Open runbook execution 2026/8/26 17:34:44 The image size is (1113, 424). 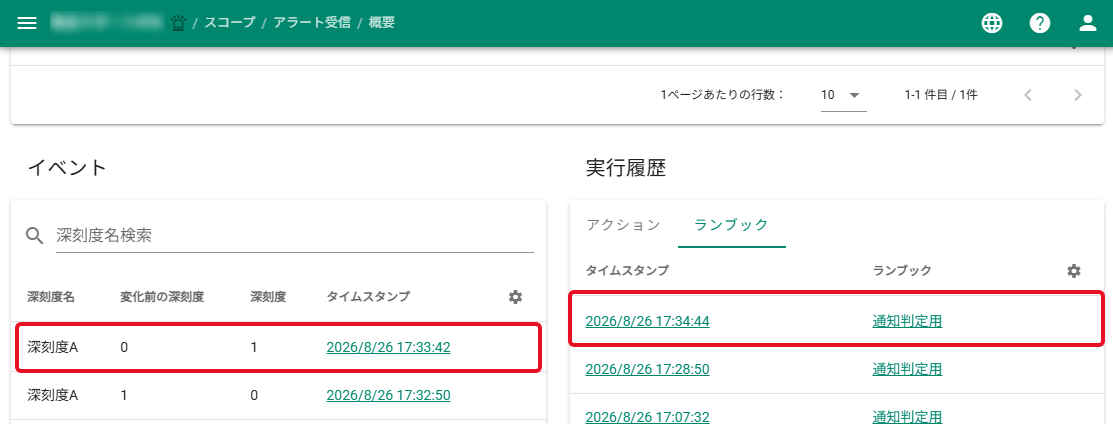[647, 321]
